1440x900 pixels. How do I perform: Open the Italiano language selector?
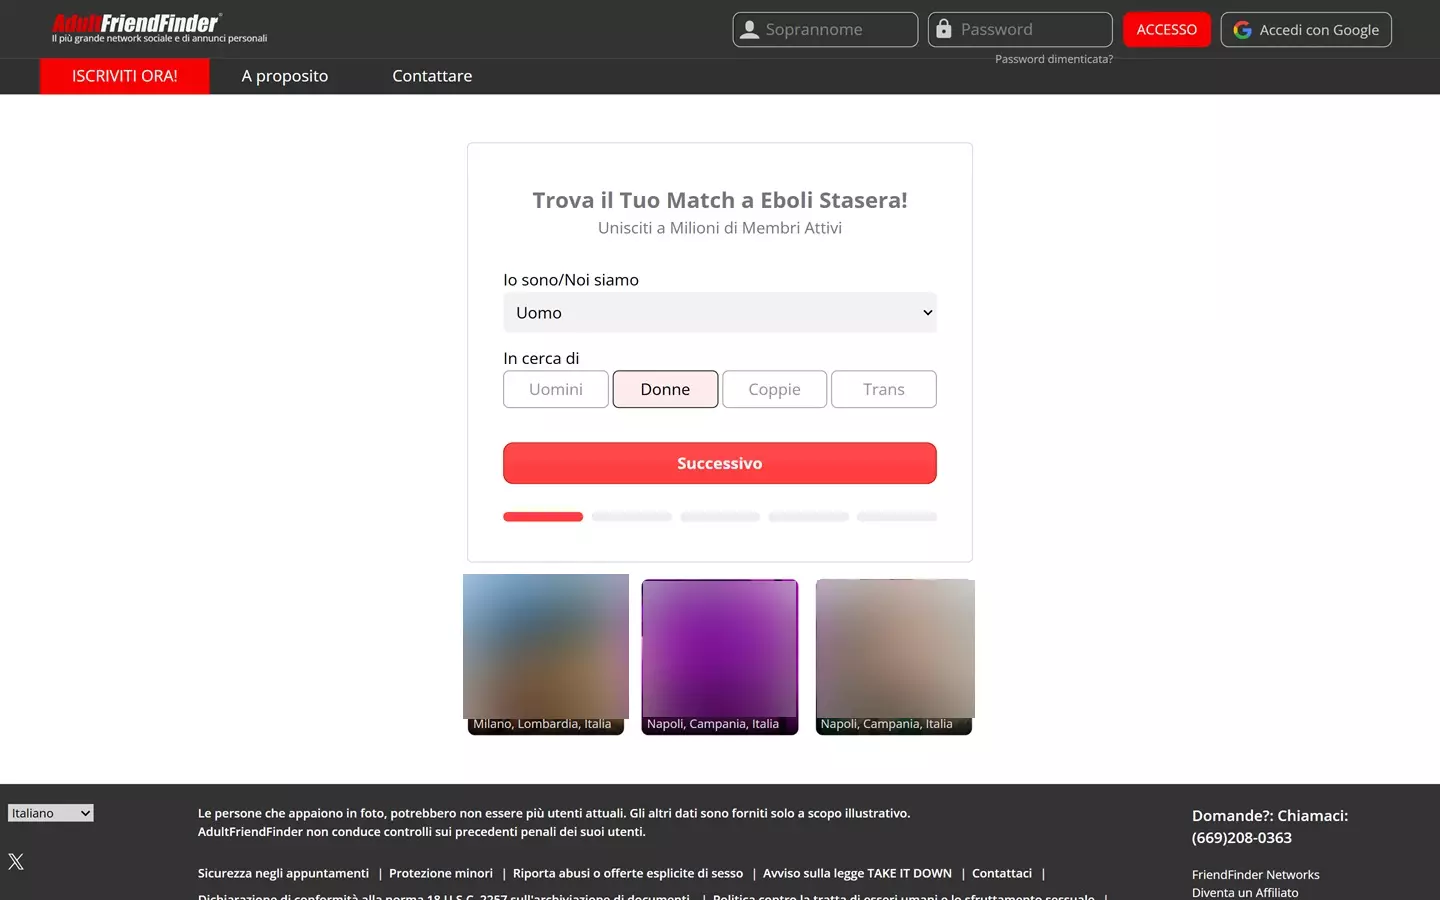tap(51, 813)
